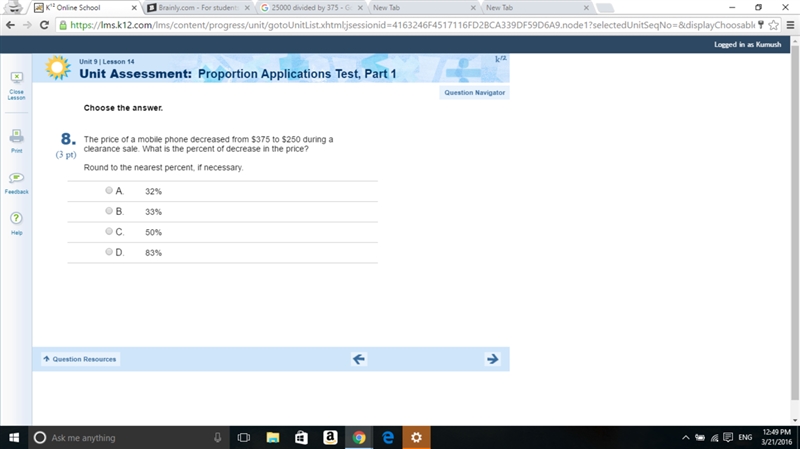Go to previous question with left arrow
This screenshot has height=449, width=800.
pyautogui.click(x=359, y=359)
